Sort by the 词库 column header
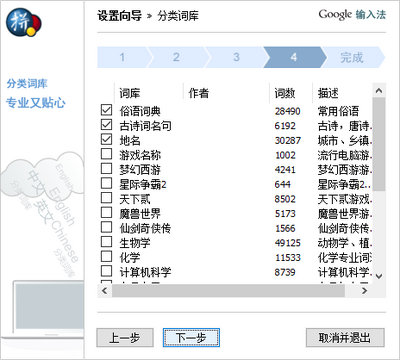The height and width of the screenshot is (360, 400). (149, 93)
